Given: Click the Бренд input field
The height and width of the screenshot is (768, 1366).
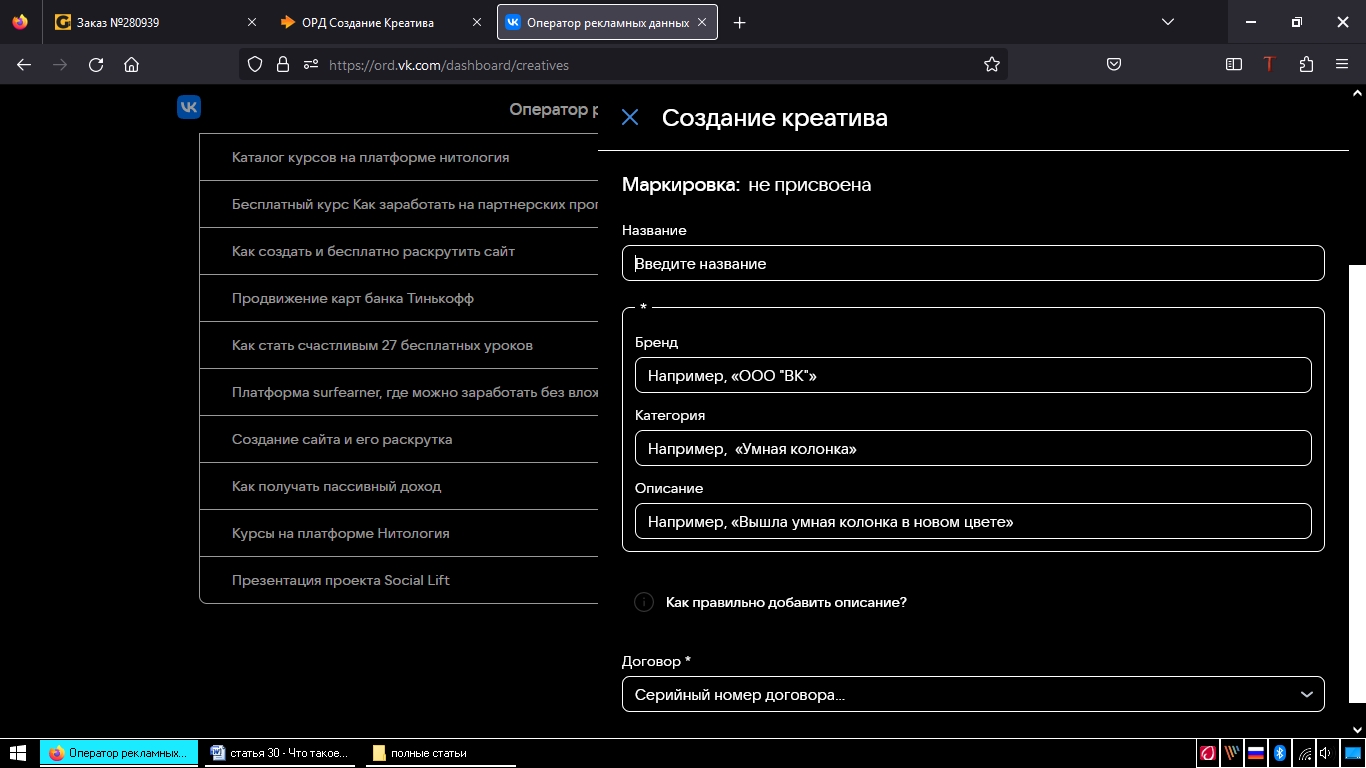Looking at the screenshot, I should 973,375.
